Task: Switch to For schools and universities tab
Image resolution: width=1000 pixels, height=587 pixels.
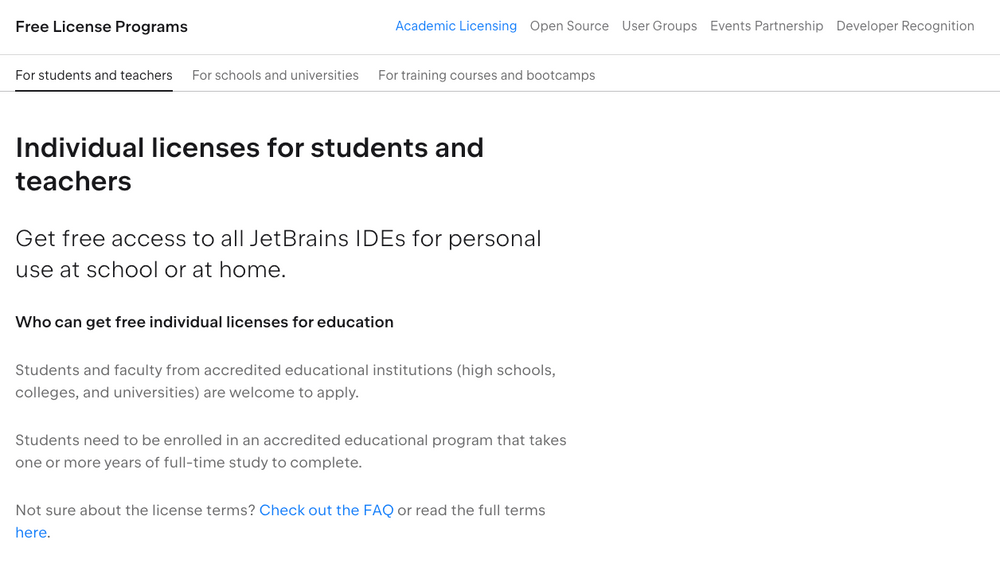Action: point(276,75)
